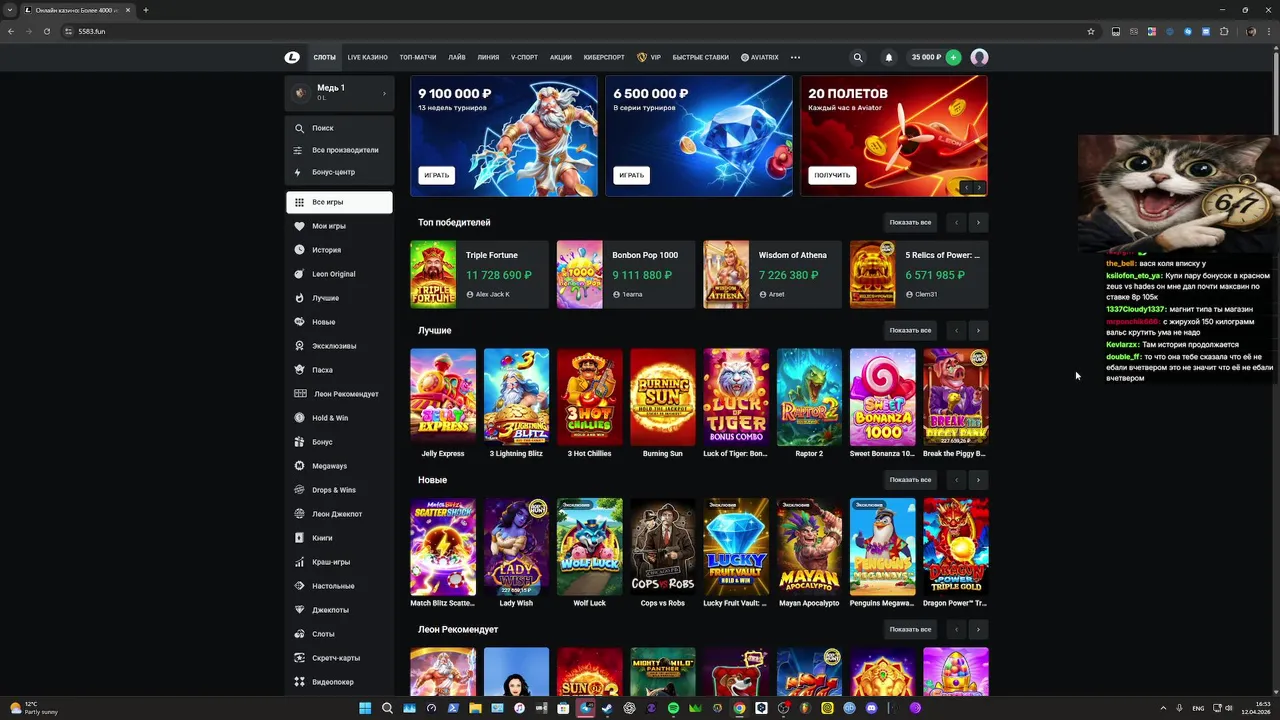The height and width of the screenshot is (720, 1280).
Task: Open Burning Sun game thumbnail
Action: (663, 397)
